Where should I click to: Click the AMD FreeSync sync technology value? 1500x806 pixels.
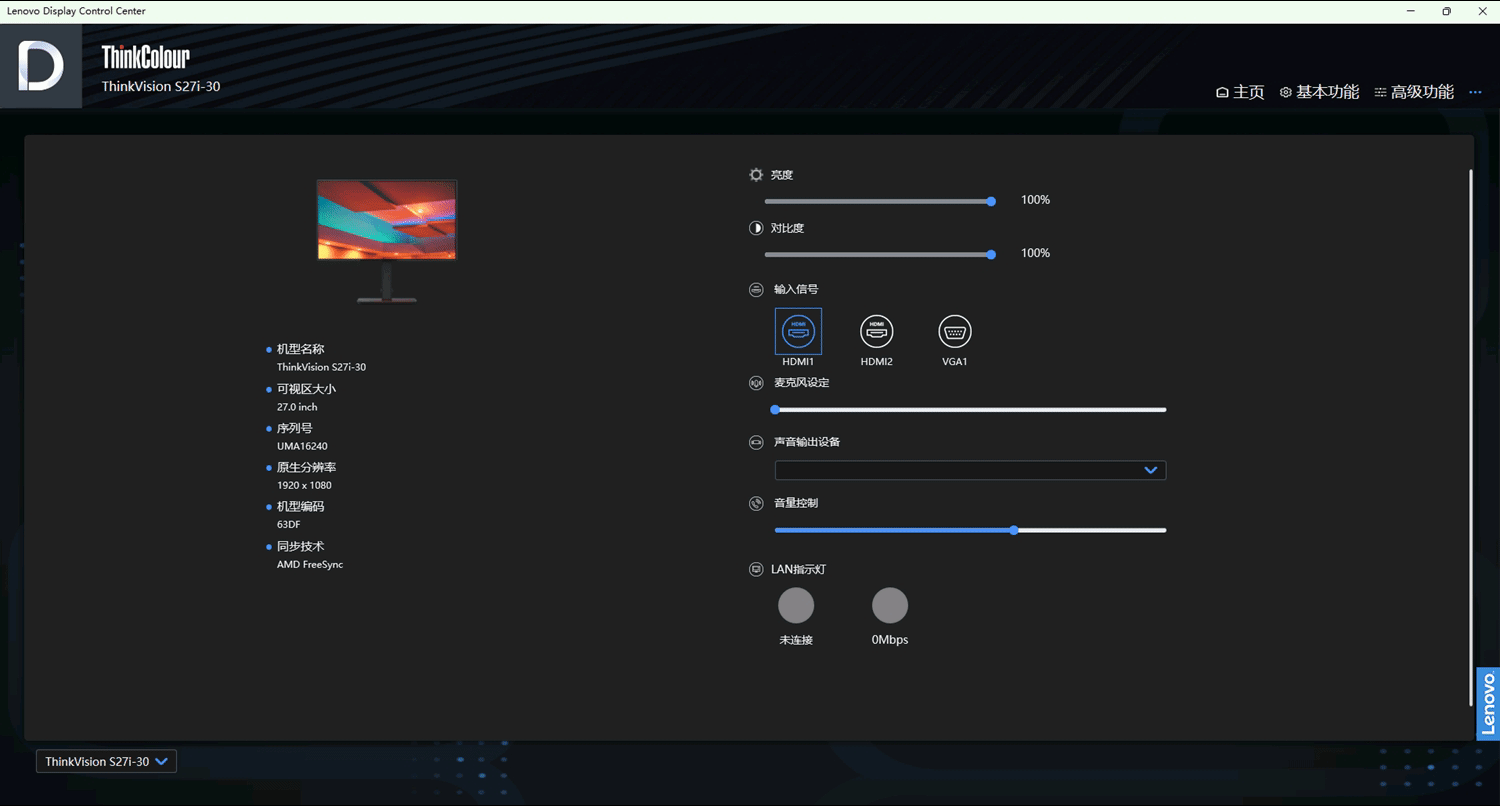[310, 564]
